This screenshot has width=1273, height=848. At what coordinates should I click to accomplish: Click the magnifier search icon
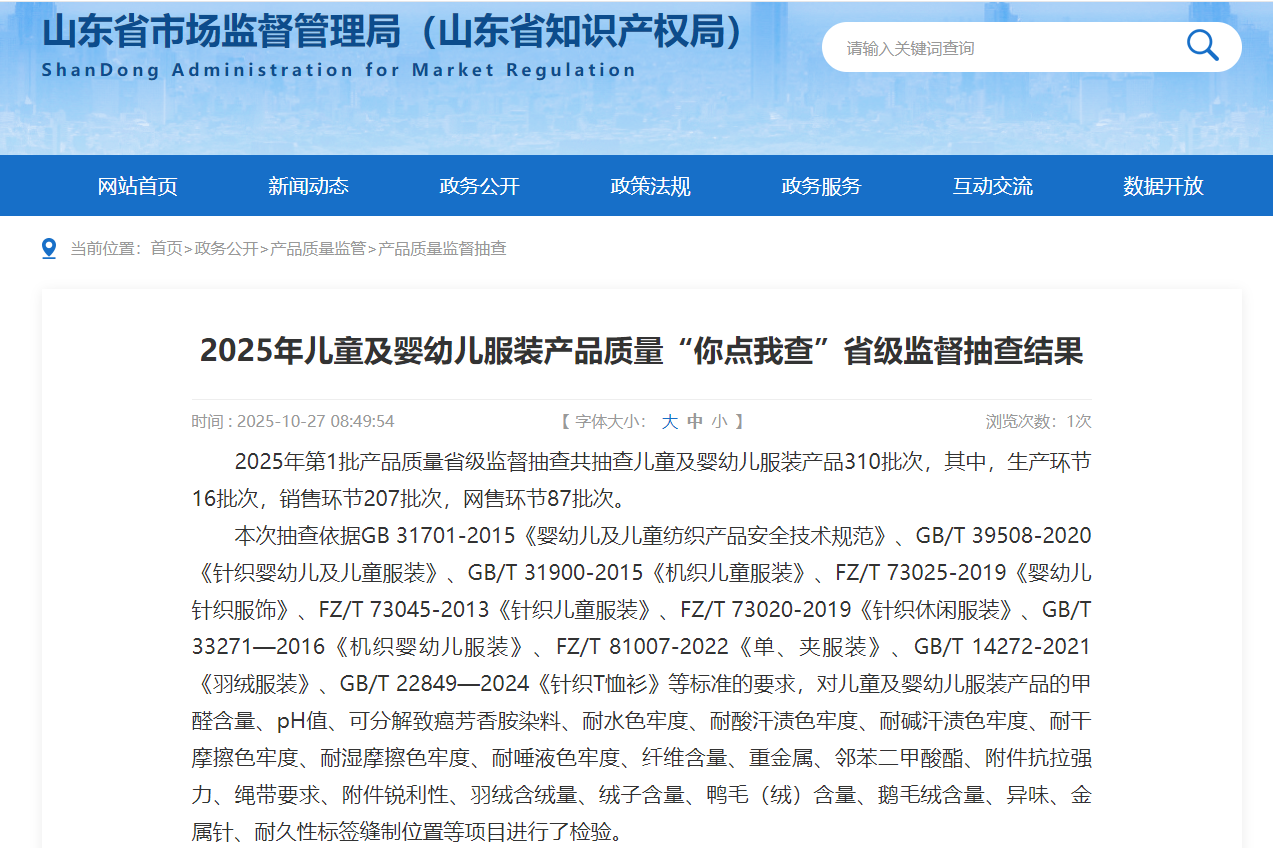coord(1202,46)
